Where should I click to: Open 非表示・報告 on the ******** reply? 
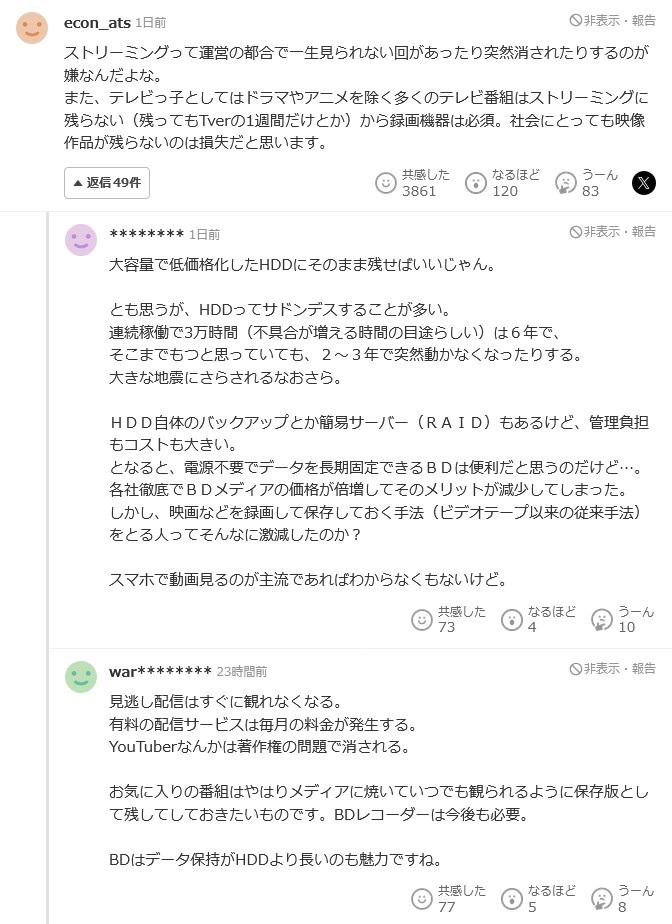613,232
